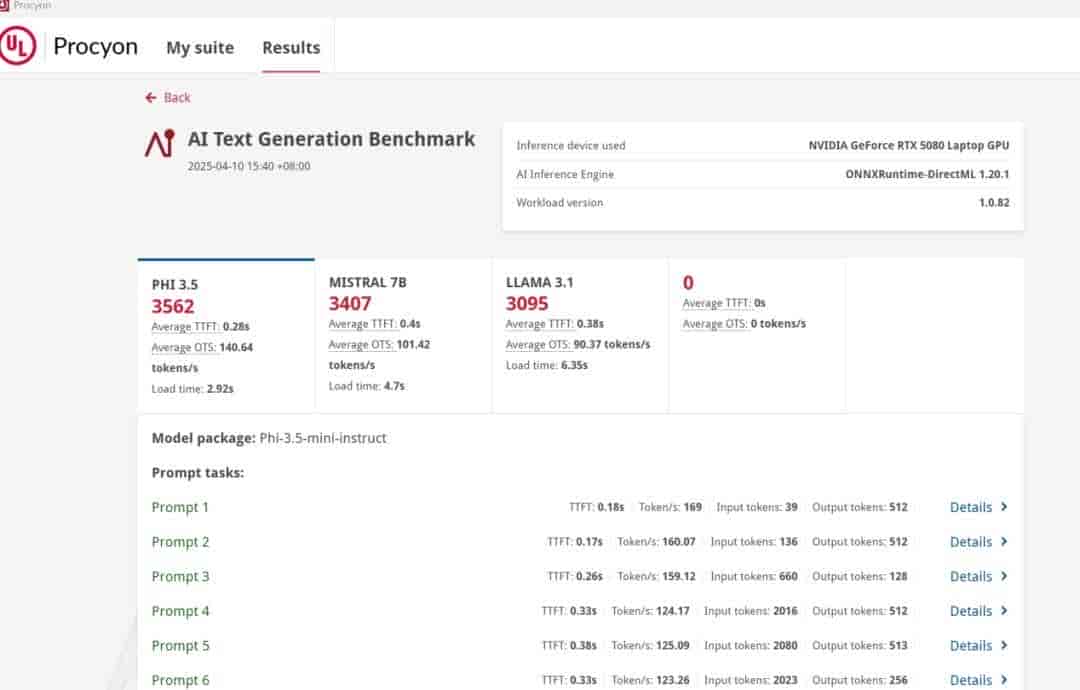Select the PHI 3.5 results tab
This screenshot has width=1080, height=690.
click(x=226, y=336)
